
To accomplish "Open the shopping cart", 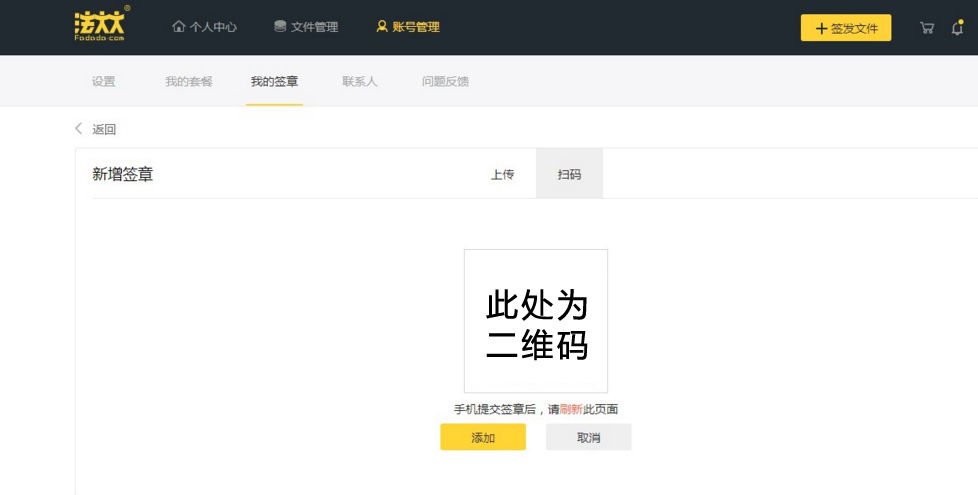I will tap(927, 28).
